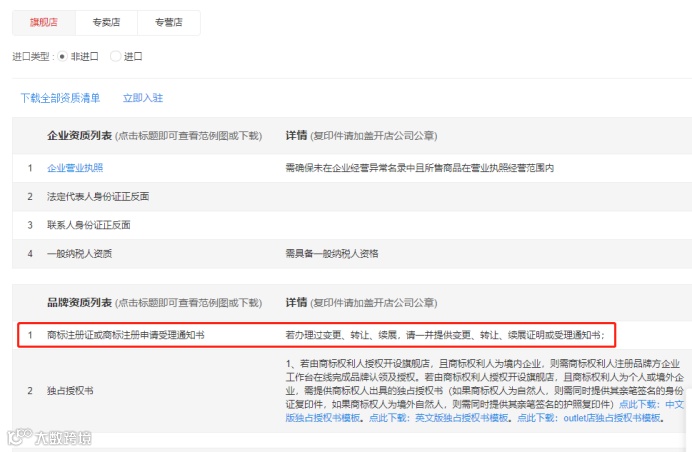Open the 企业营业执照 sample link

75,168
